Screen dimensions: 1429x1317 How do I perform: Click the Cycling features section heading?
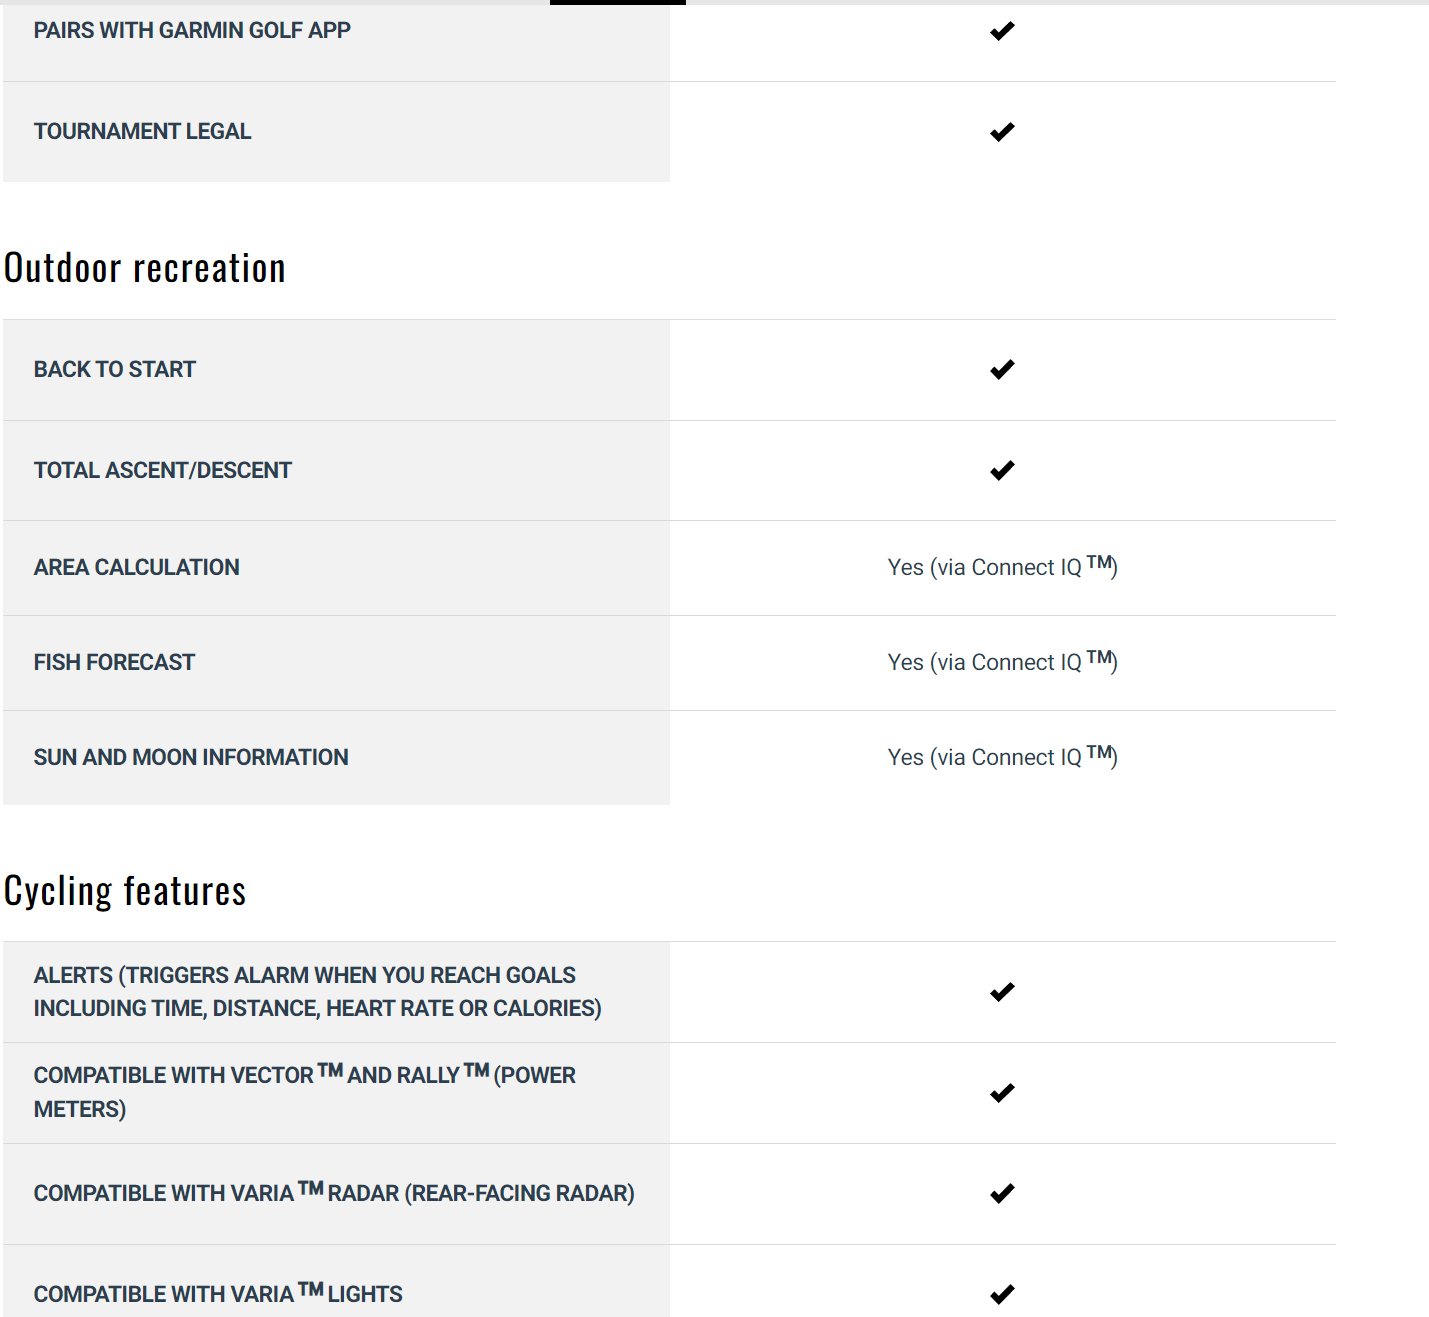coord(125,891)
